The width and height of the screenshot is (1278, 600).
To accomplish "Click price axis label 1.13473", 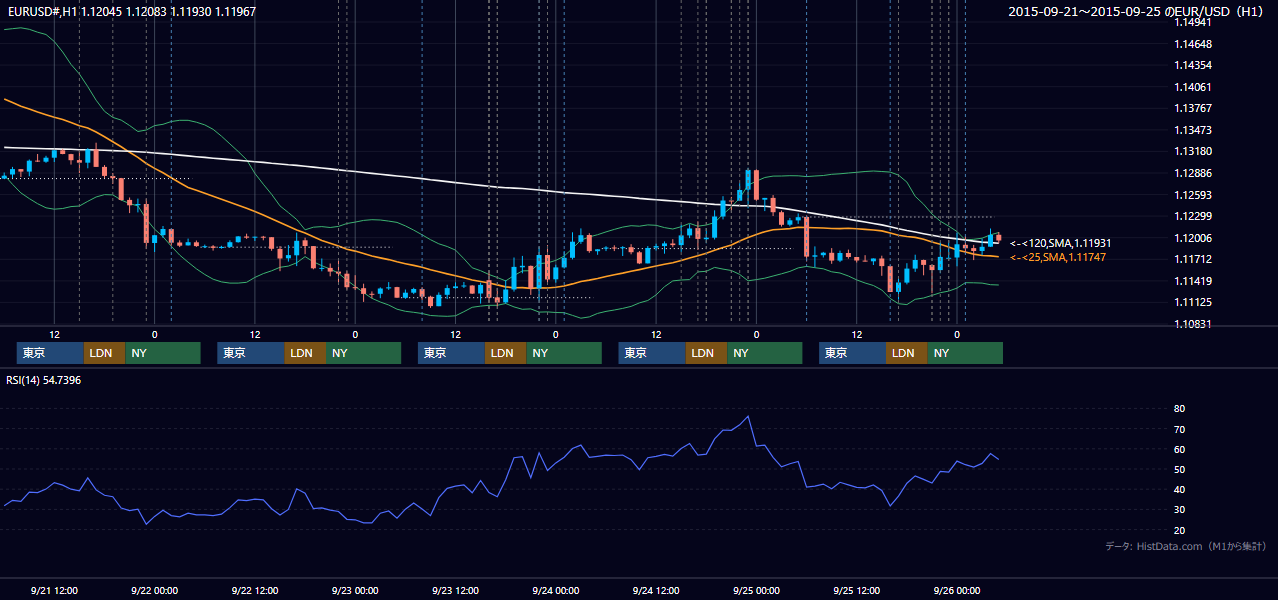I will (1193, 130).
